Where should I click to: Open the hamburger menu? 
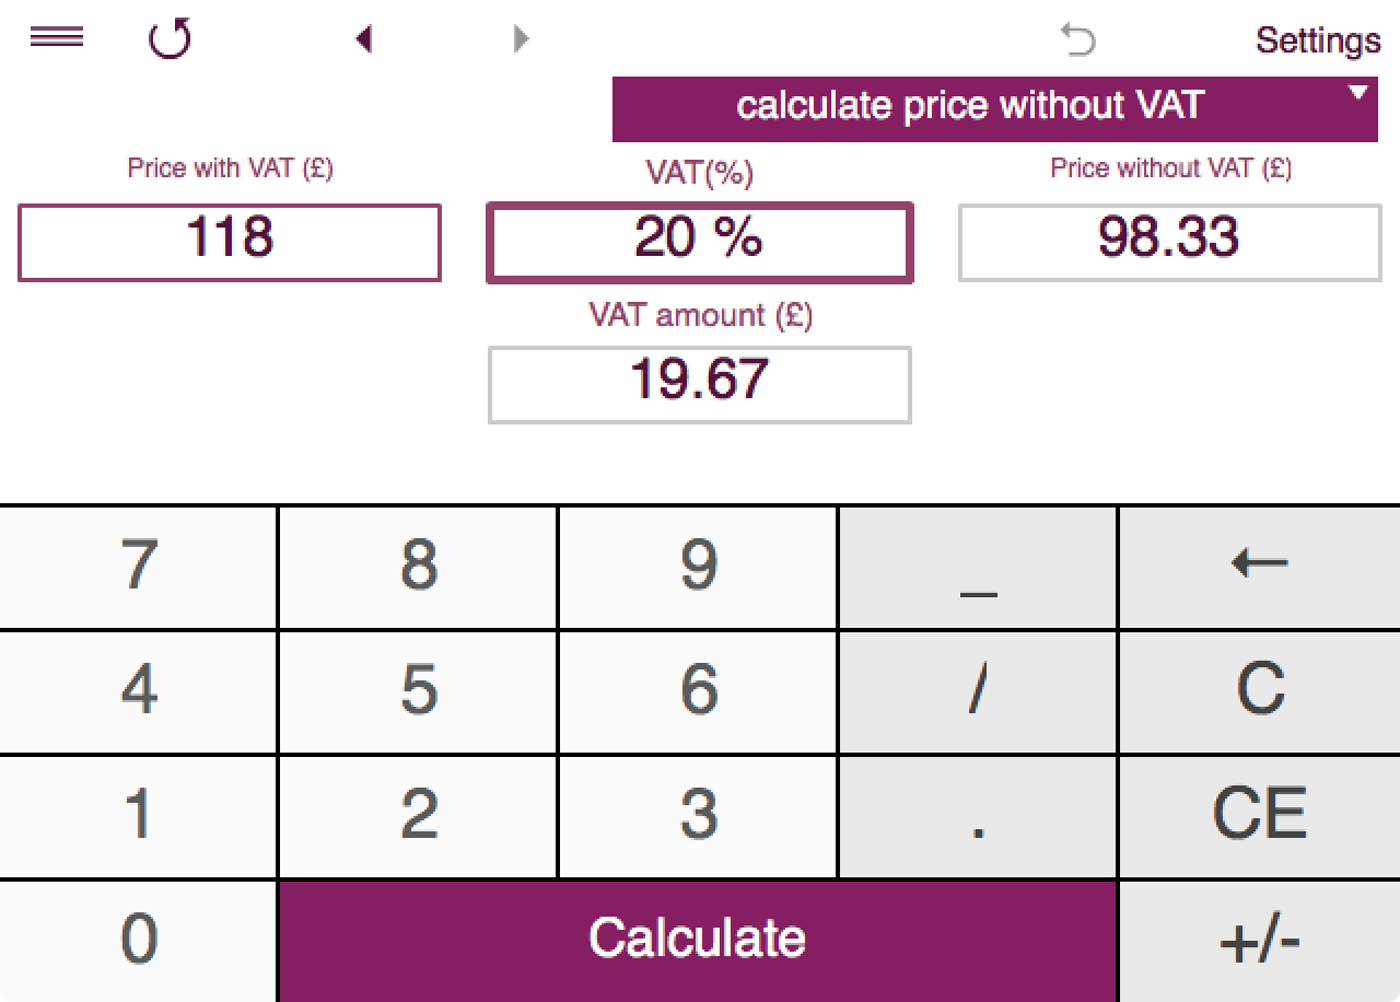pyautogui.click(x=55, y=37)
